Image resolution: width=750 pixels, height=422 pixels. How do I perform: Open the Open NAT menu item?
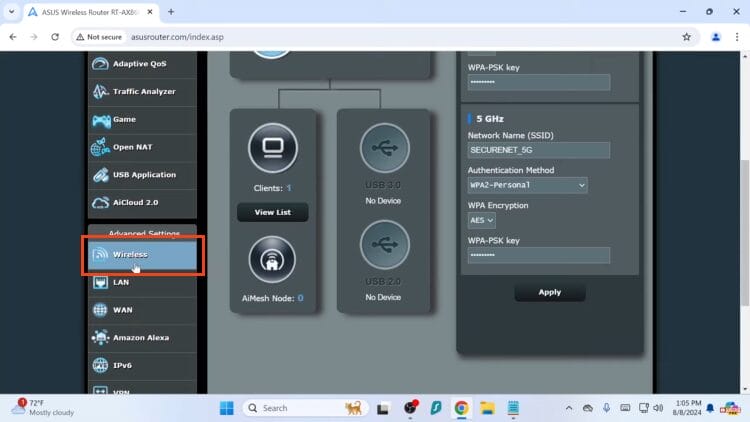[142, 147]
